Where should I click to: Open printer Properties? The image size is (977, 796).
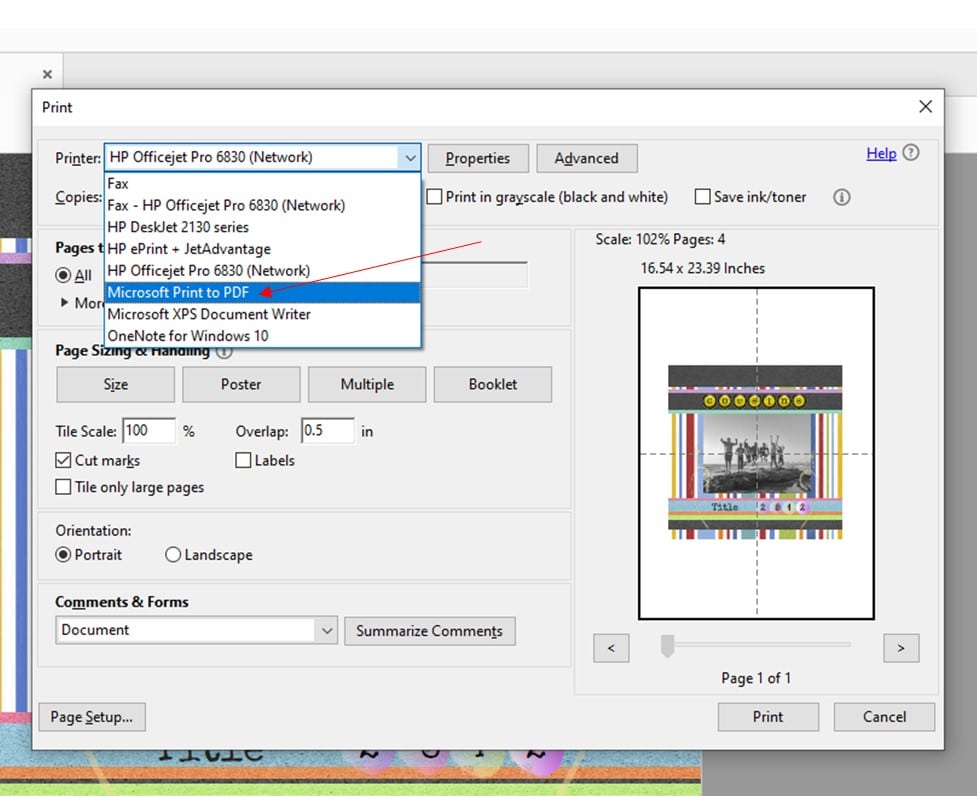click(x=478, y=158)
